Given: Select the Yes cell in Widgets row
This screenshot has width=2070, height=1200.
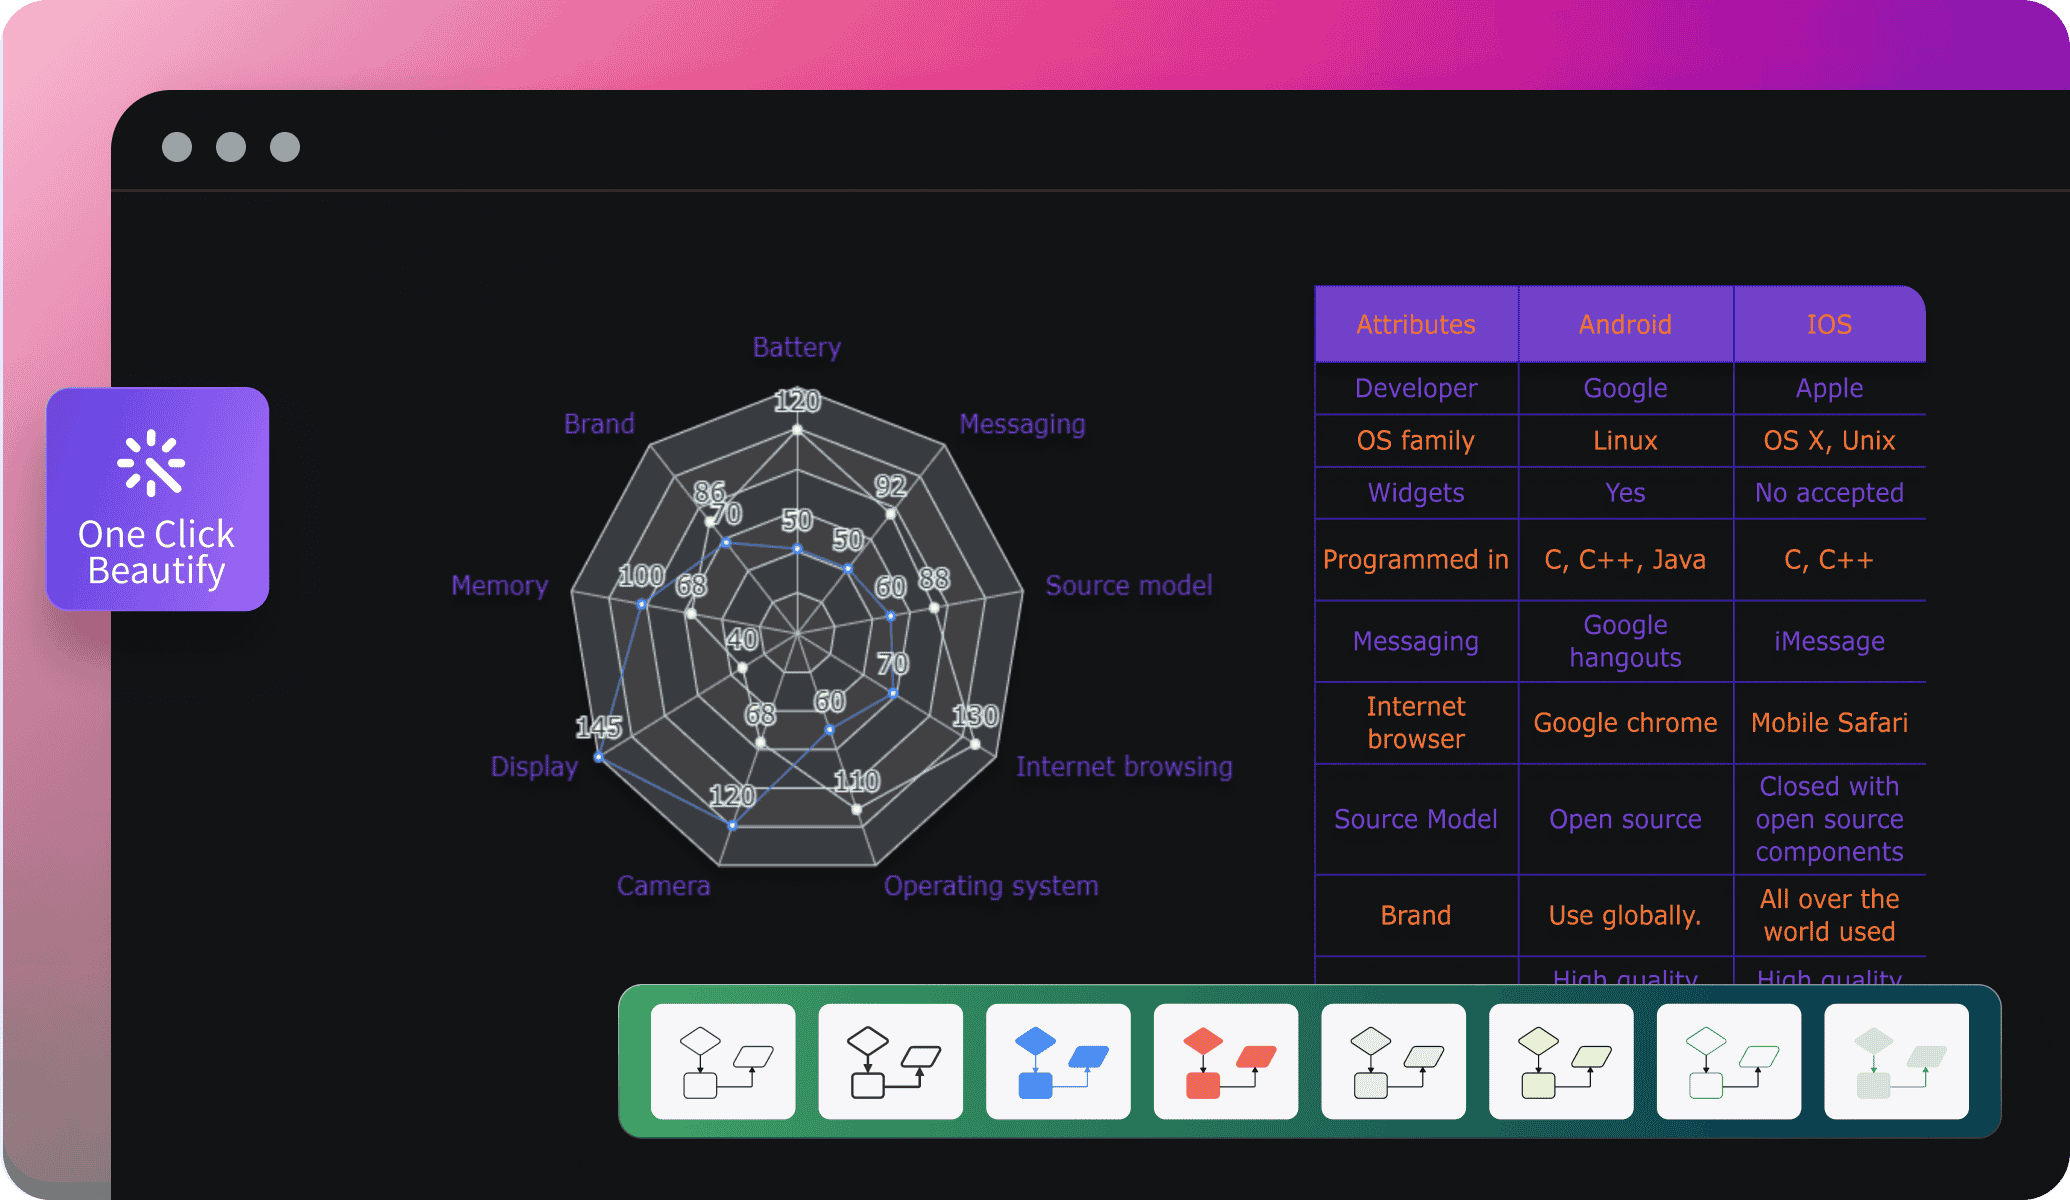Looking at the screenshot, I should click(x=1625, y=492).
